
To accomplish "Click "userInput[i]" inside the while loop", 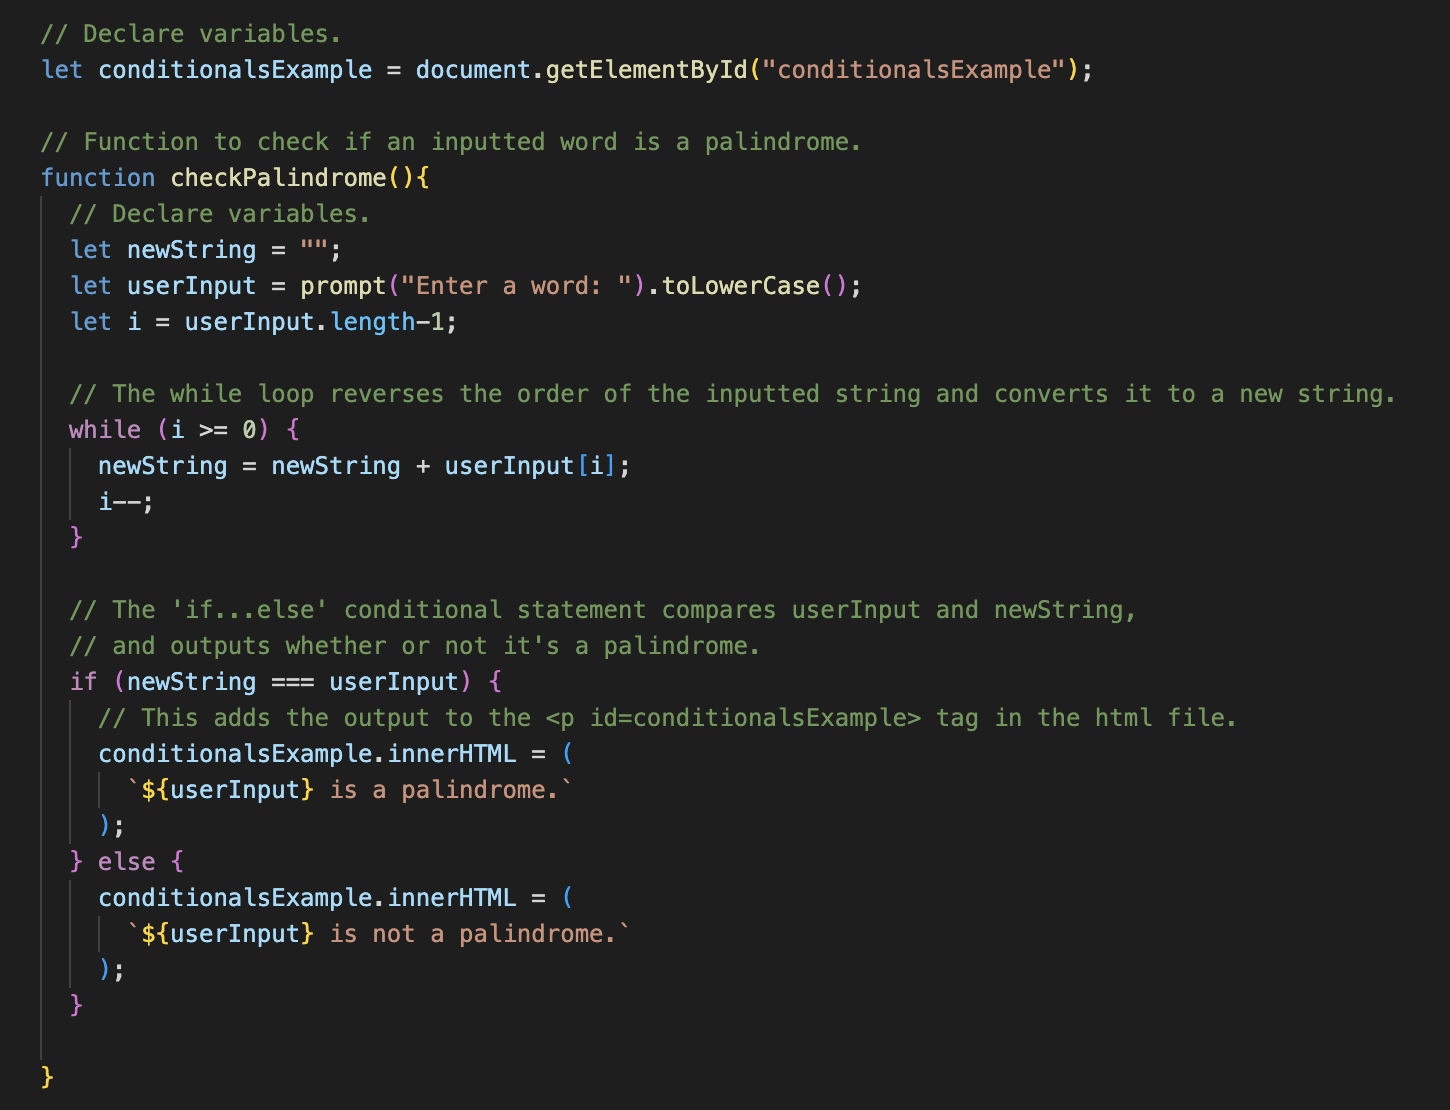I will 530,466.
